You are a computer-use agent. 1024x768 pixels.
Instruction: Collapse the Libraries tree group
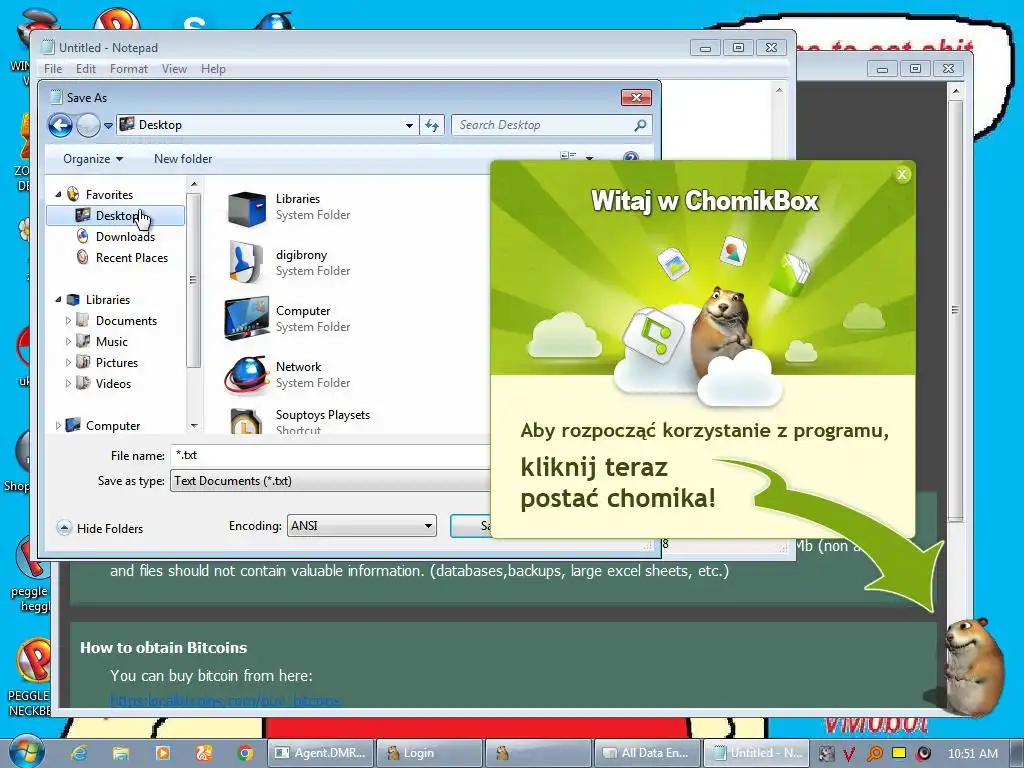point(58,300)
